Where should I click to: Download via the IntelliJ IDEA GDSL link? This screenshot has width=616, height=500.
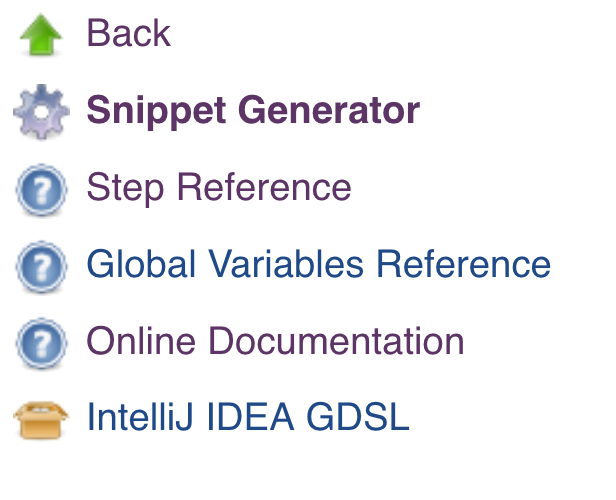click(248, 419)
